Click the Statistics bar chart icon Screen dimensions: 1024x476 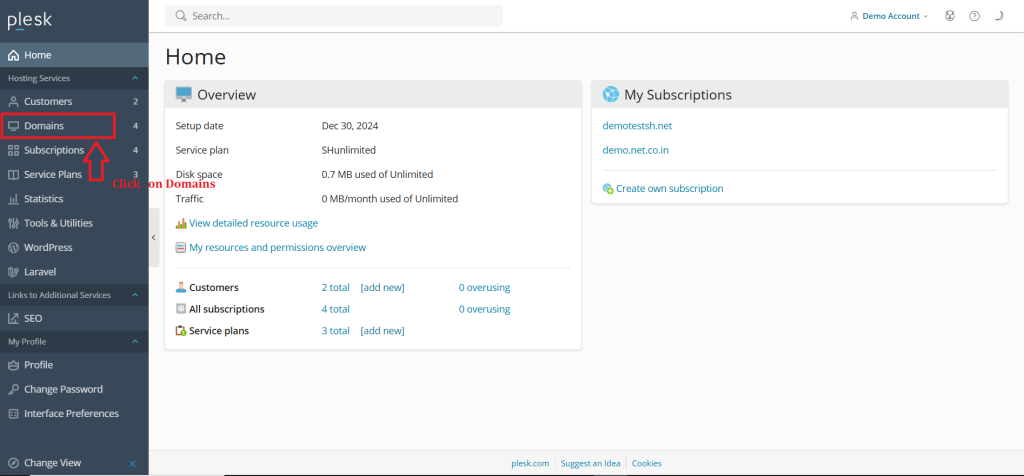click(13, 199)
